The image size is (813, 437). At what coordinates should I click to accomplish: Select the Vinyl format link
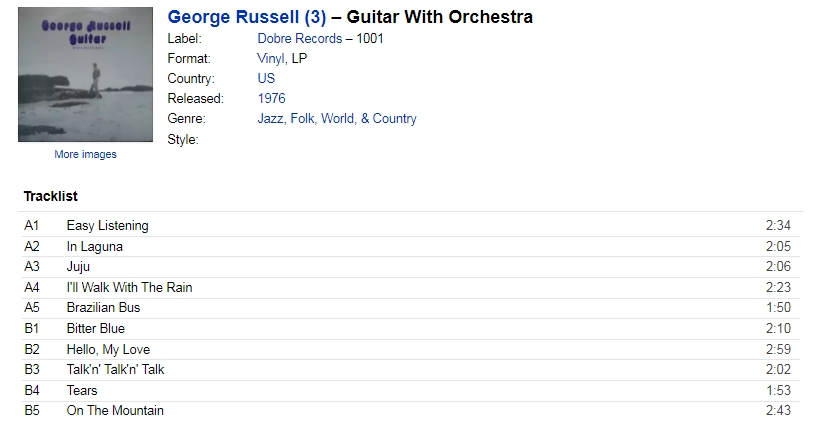tap(271, 59)
